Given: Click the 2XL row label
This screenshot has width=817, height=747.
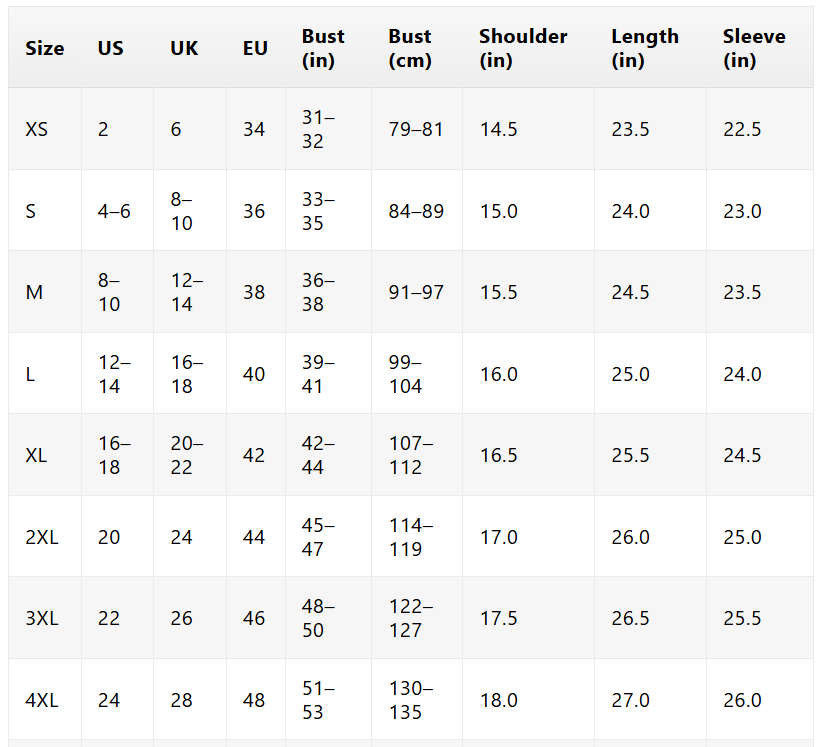Looking at the screenshot, I should 45,537.
